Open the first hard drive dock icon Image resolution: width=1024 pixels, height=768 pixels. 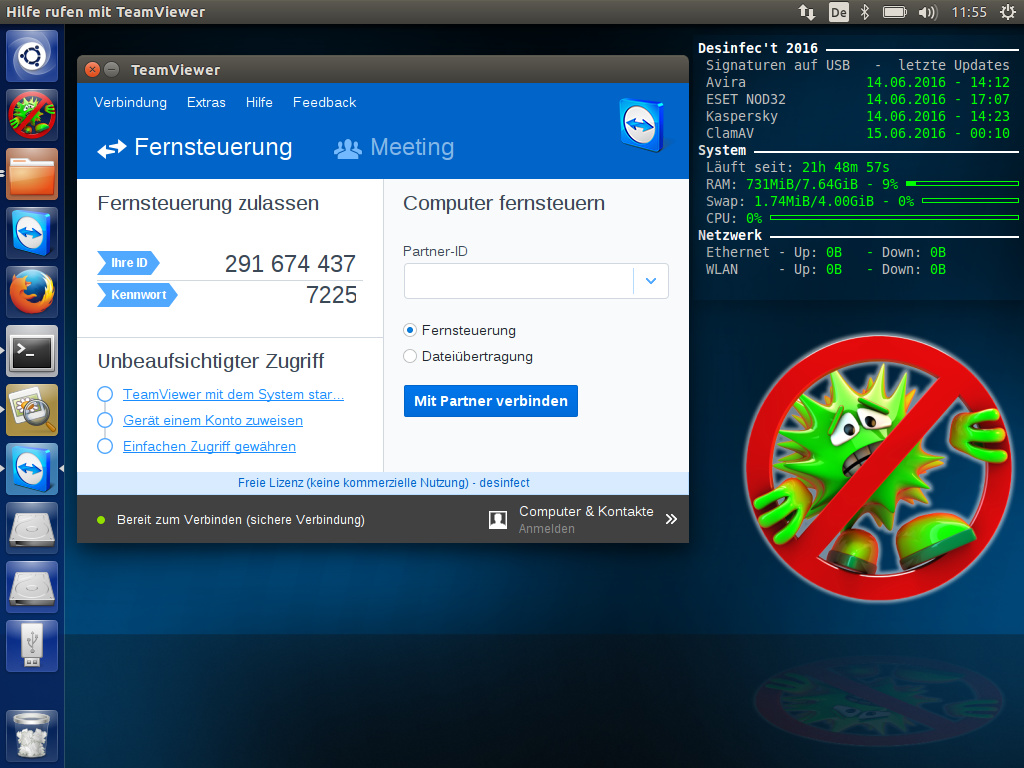click(32, 528)
